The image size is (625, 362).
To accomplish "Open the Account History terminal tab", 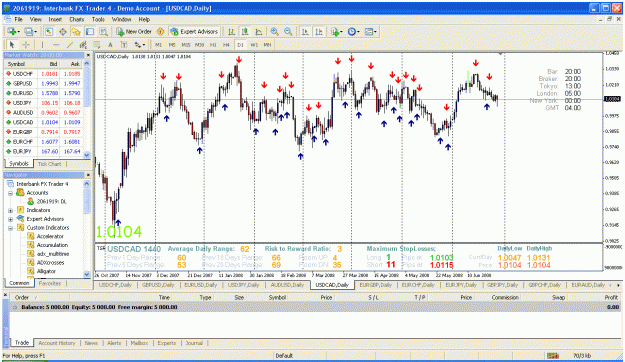I will point(57,343).
